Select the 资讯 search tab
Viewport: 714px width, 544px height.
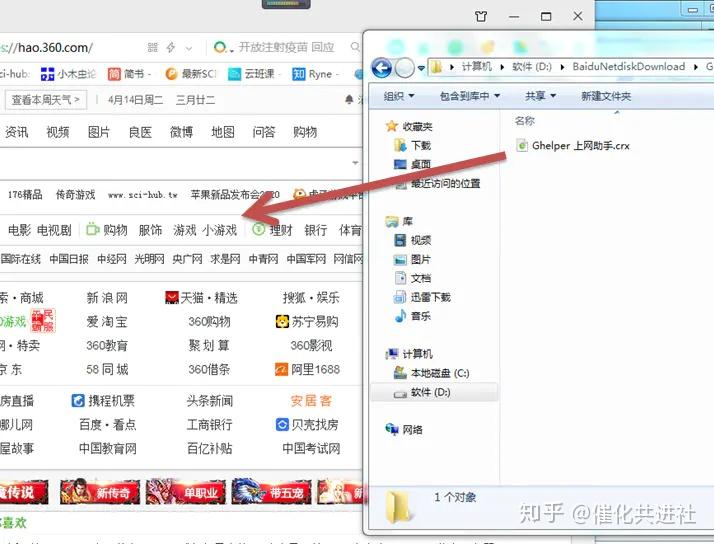point(17,132)
